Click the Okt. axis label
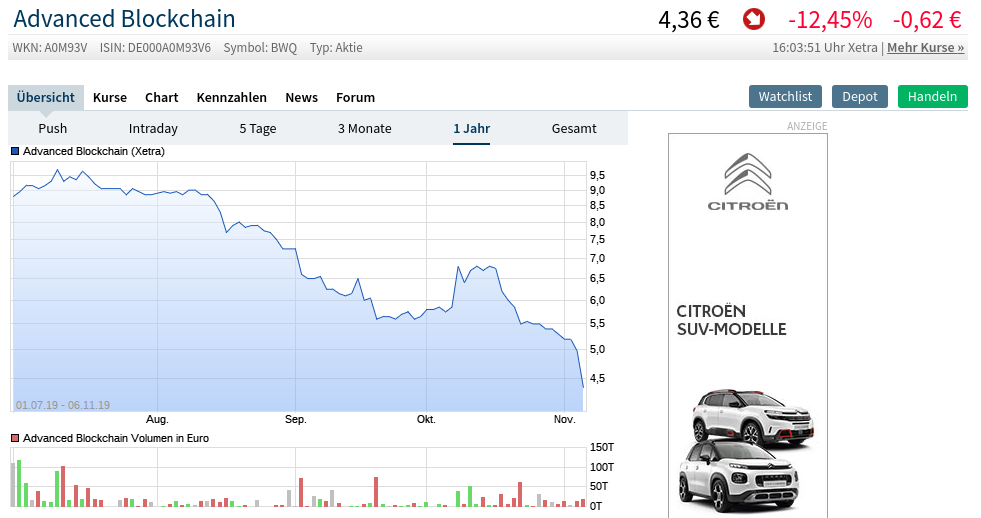Viewport: 981px width, 518px height. coord(426,419)
